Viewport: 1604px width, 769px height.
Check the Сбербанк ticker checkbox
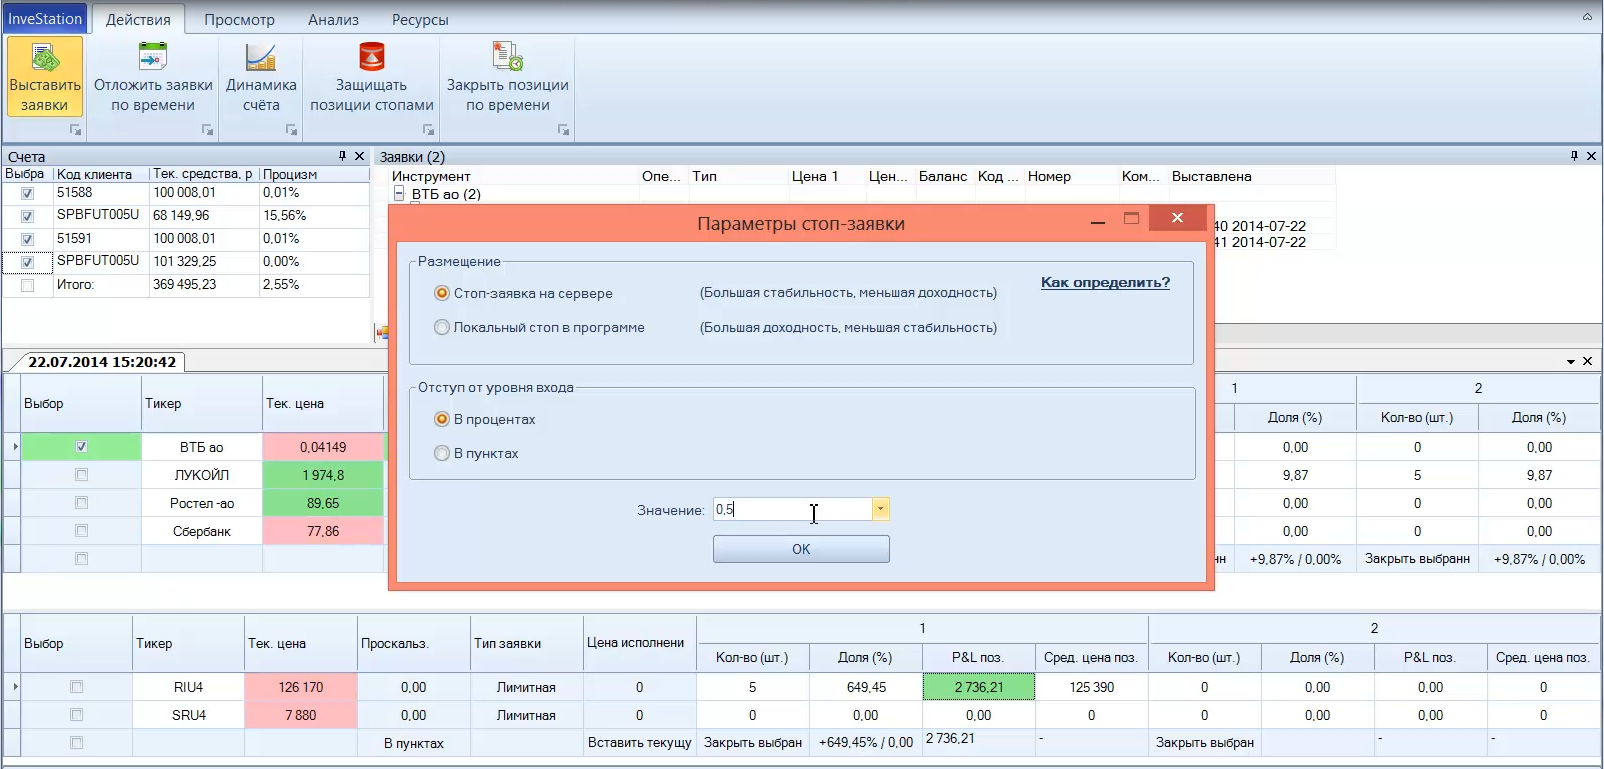(82, 531)
